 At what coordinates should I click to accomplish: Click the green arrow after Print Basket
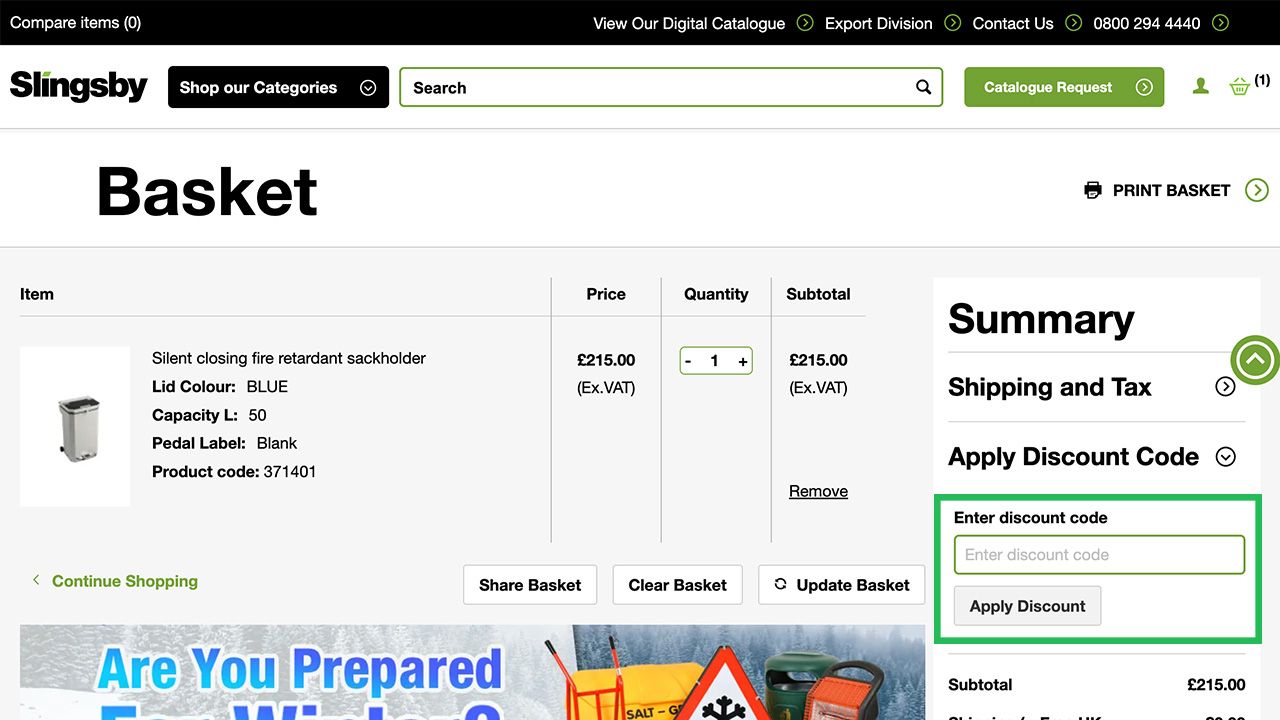pyautogui.click(x=1257, y=190)
